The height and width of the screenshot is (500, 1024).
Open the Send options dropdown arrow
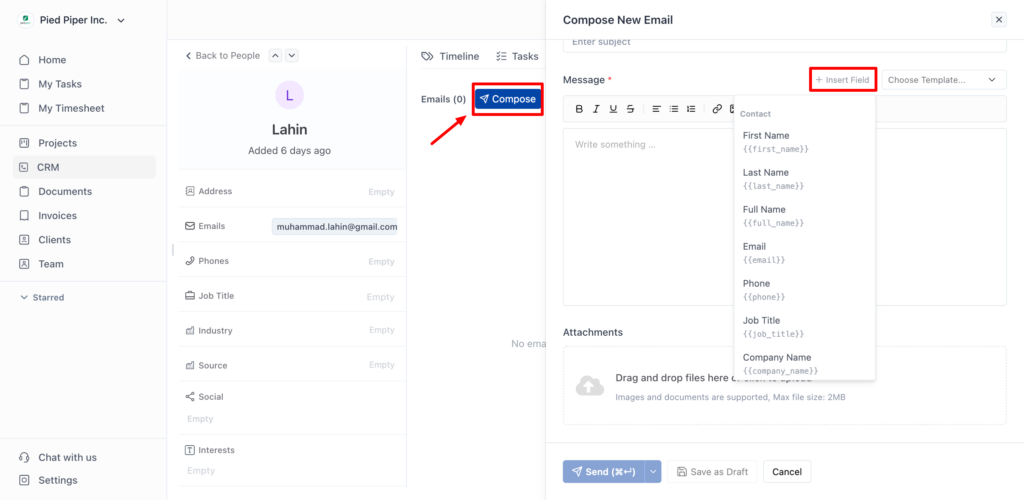(653, 471)
